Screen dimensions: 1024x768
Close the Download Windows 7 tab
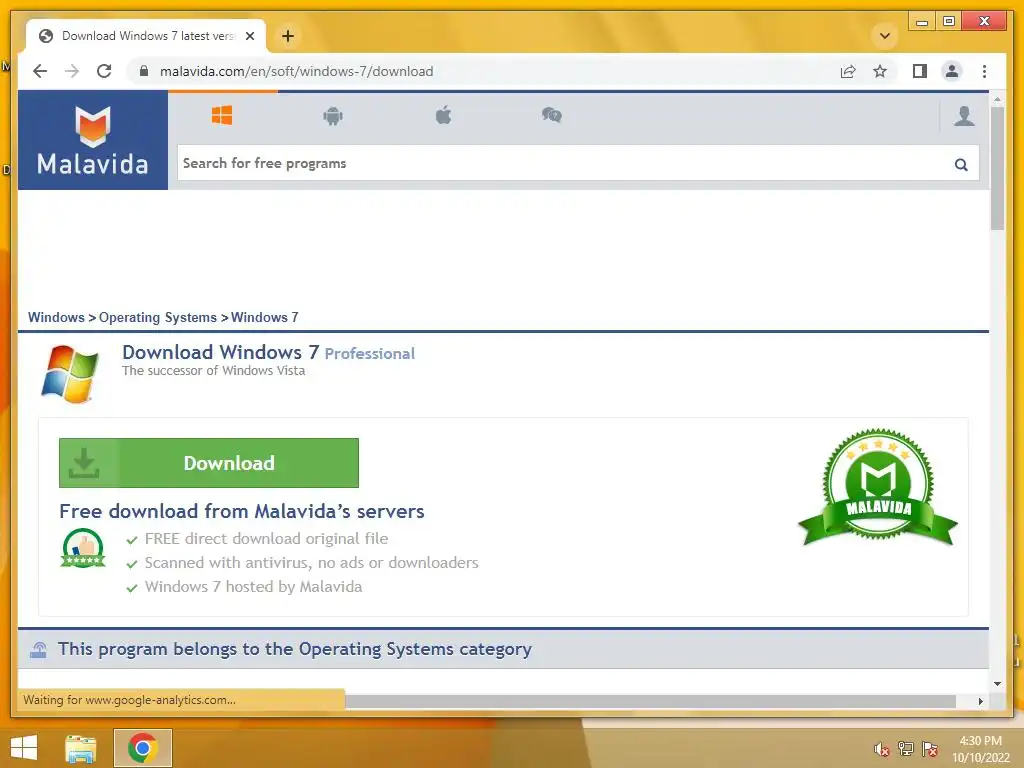[249, 36]
